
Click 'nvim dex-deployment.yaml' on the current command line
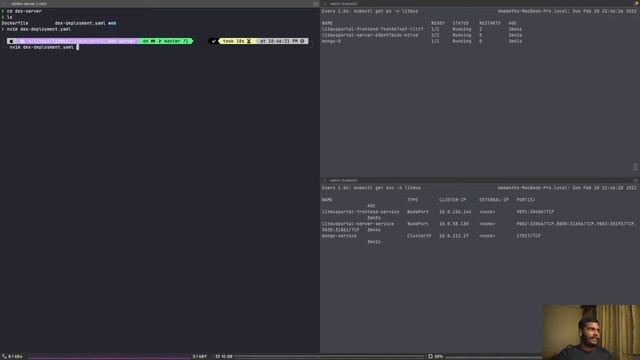click(x=42, y=47)
